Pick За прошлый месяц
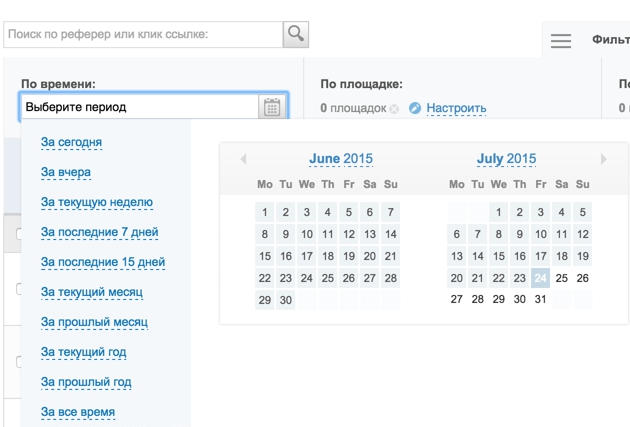The height and width of the screenshot is (427, 630). 94,322
